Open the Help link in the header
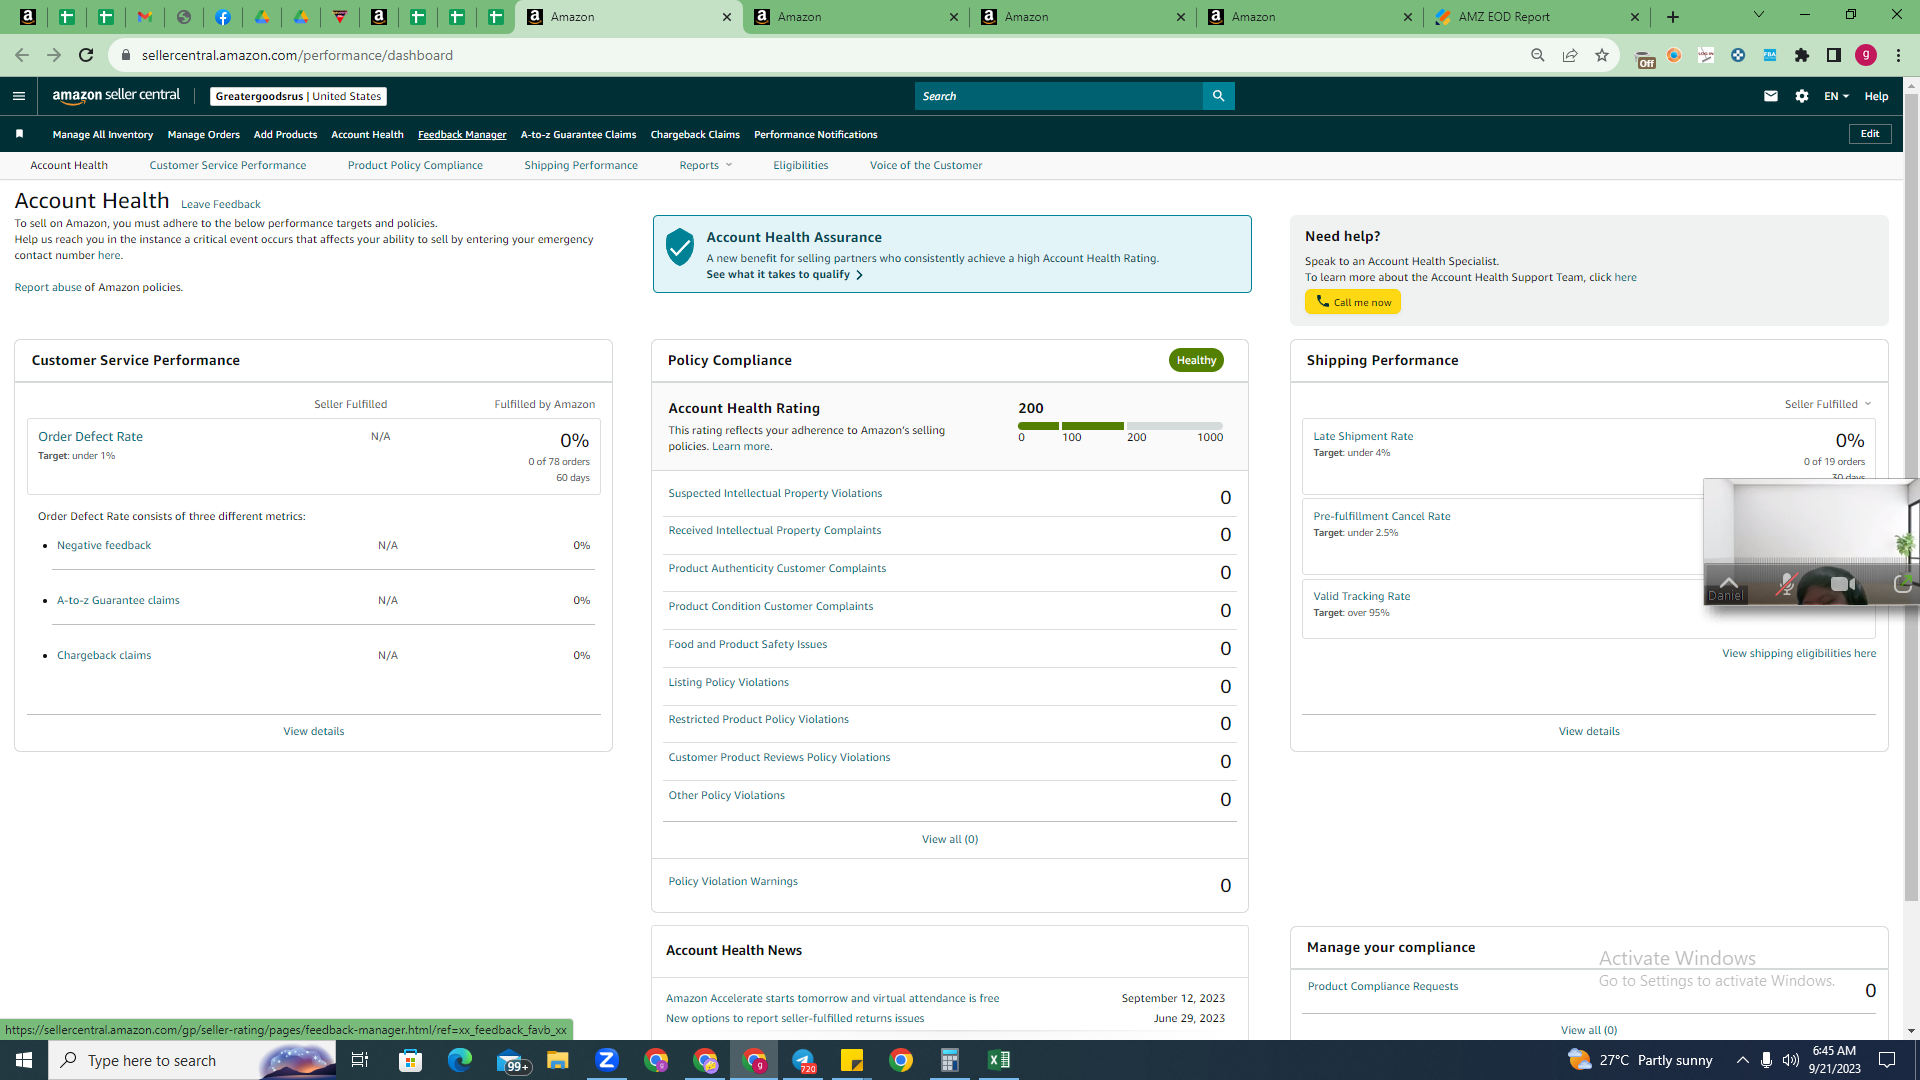This screenshot has width=1920, height=1080. click(1876, 96)
